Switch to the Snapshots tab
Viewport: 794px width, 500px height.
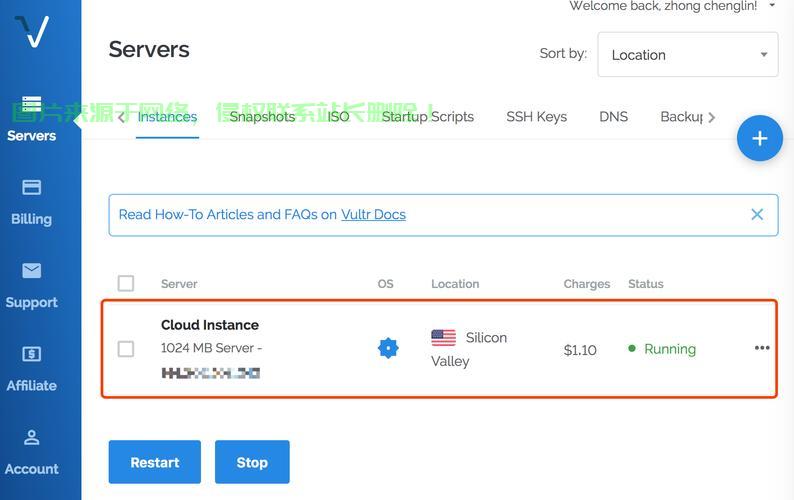click(x=262, y=116)
